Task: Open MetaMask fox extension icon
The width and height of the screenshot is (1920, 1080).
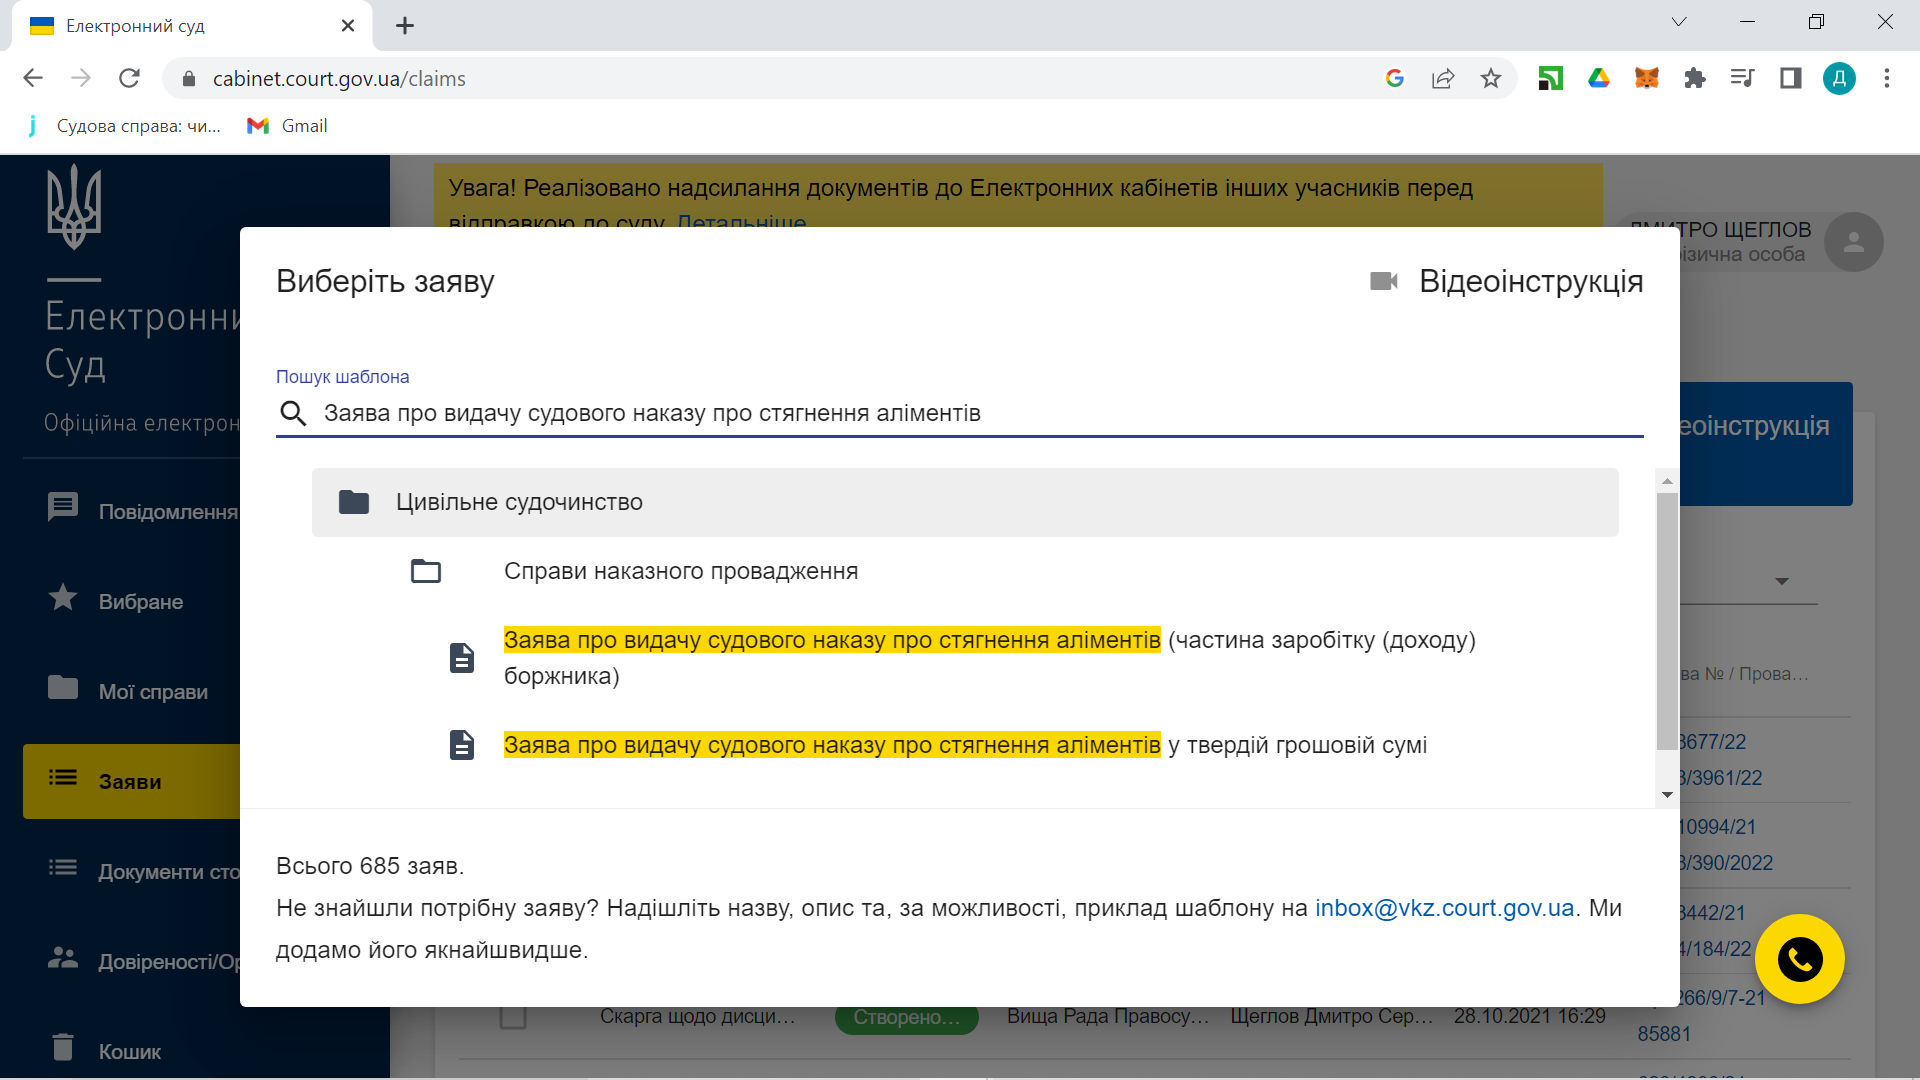Action: 1646,78
